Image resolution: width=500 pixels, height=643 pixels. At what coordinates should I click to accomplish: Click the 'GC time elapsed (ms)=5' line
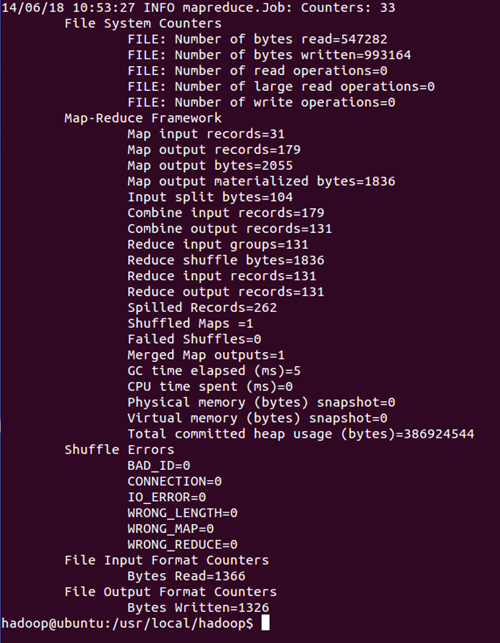[x=214, y=371]
